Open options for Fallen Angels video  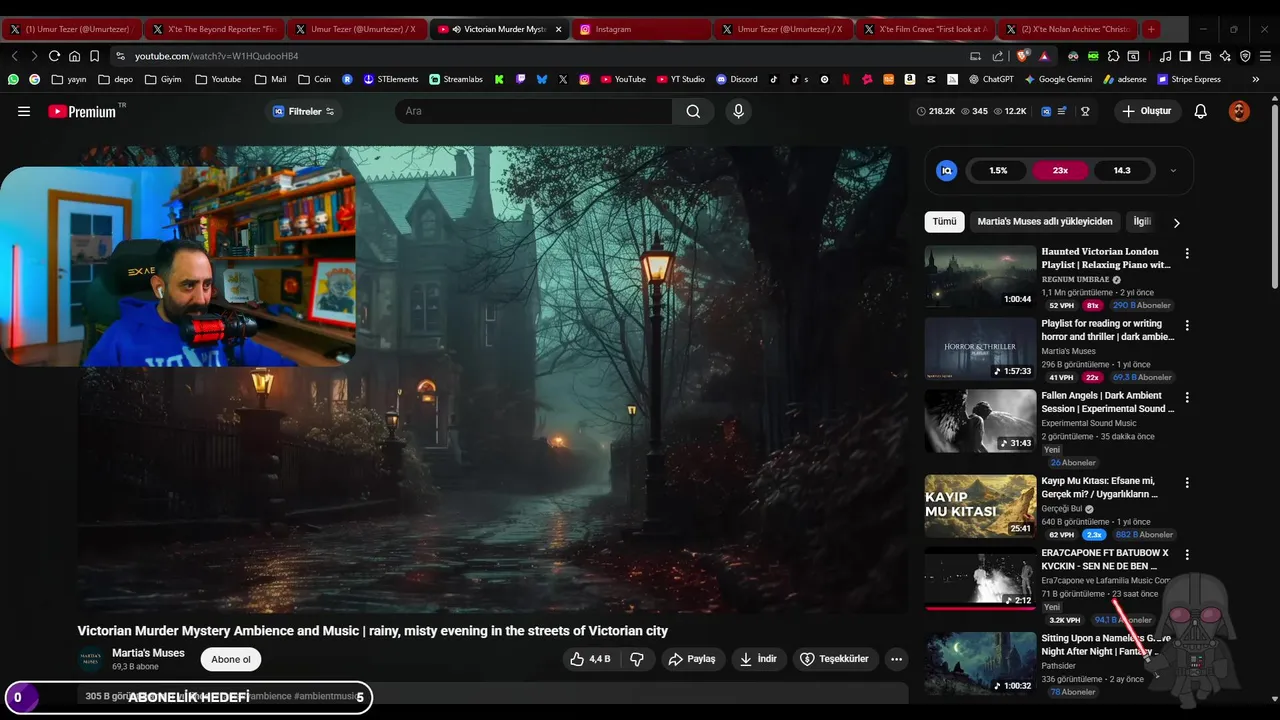[x=1187, y=398]
